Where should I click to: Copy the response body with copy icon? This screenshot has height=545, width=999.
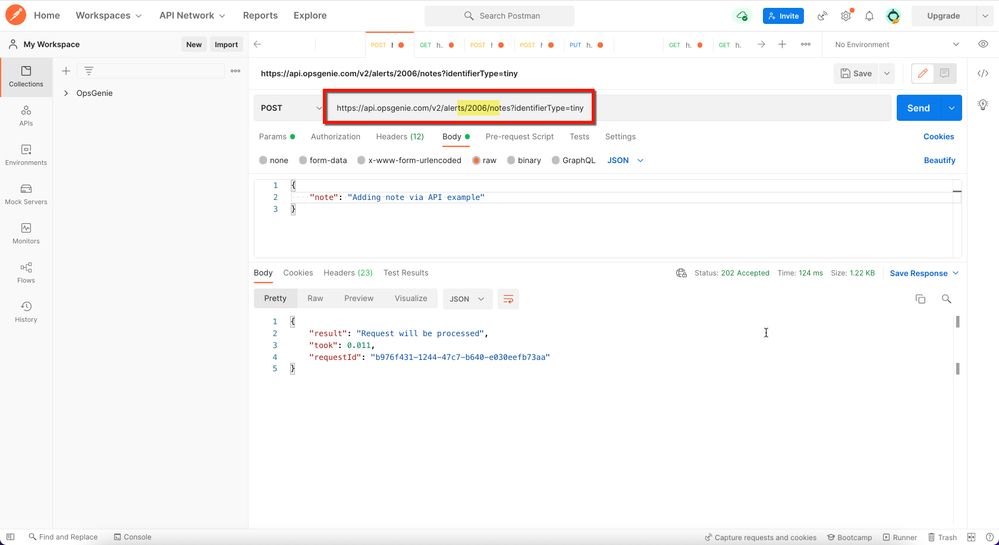click(920, 298)
